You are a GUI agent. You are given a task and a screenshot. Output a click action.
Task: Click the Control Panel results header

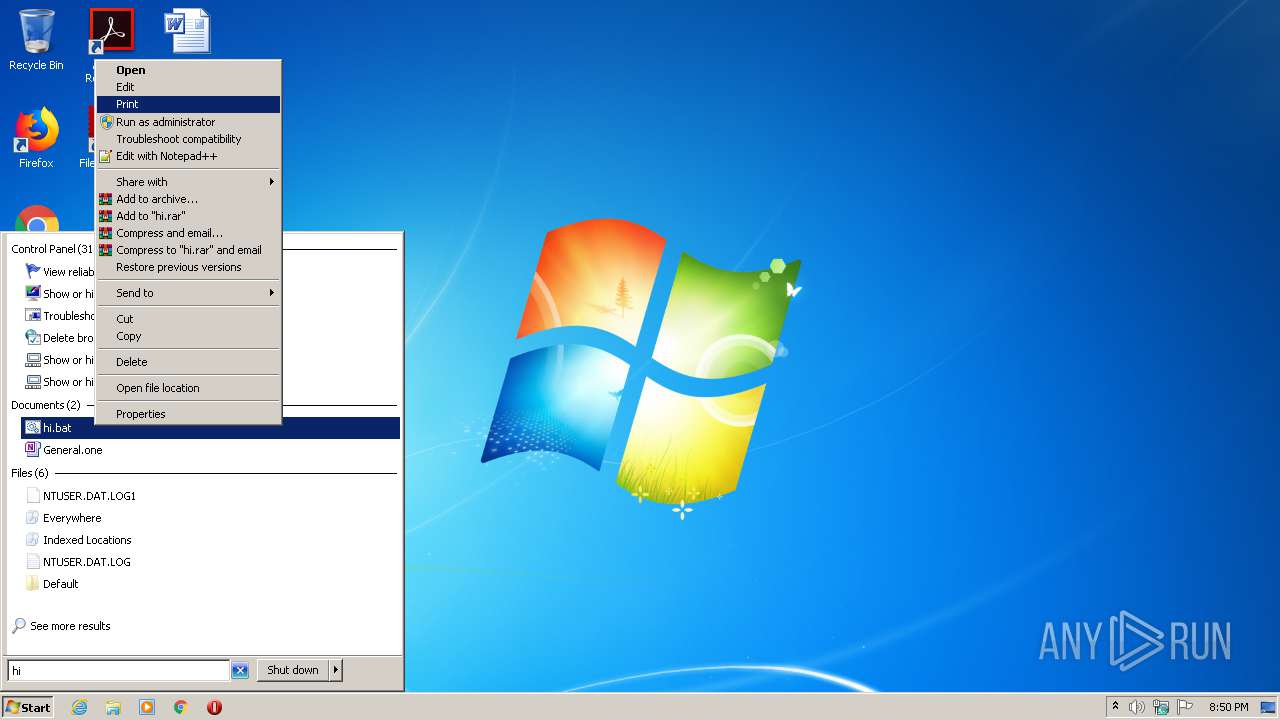[52, 249]
